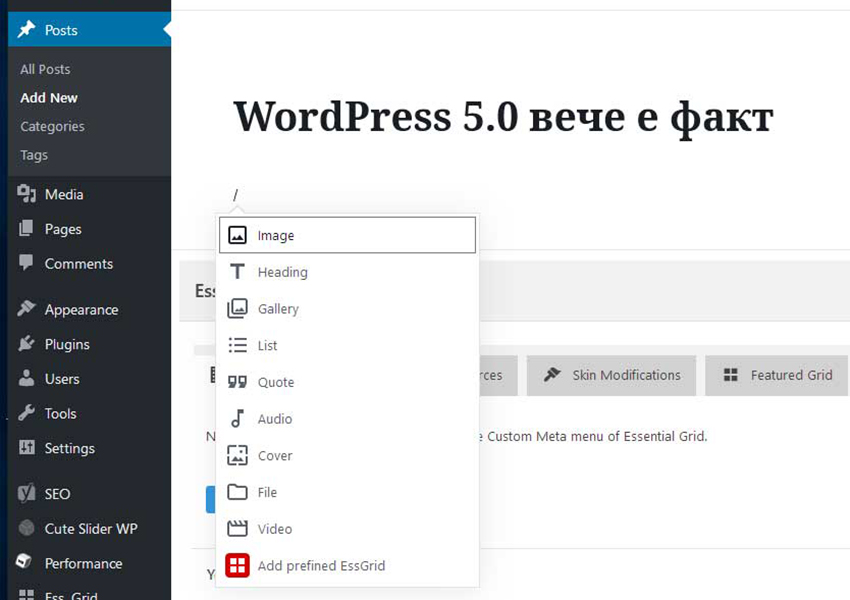850x600 pixels.
Task: Open Settings label in sidebar
Action: (x=69, y=448)
